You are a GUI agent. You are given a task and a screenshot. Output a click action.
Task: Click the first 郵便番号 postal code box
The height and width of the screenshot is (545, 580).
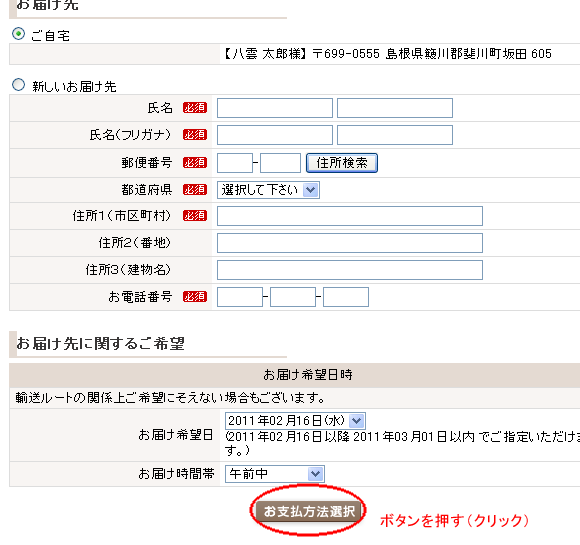point(235,163)
